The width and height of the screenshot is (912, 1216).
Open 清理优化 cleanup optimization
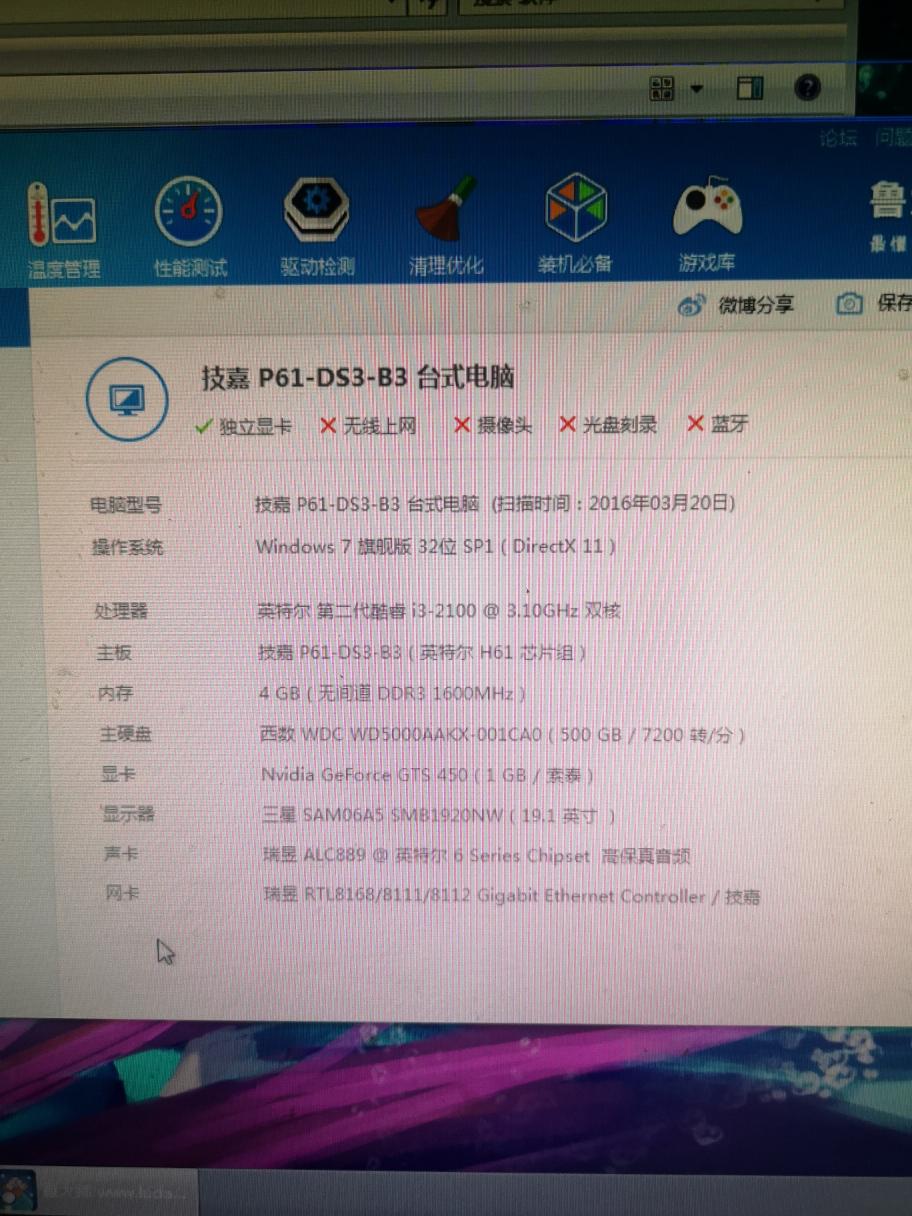click(446, 228)
